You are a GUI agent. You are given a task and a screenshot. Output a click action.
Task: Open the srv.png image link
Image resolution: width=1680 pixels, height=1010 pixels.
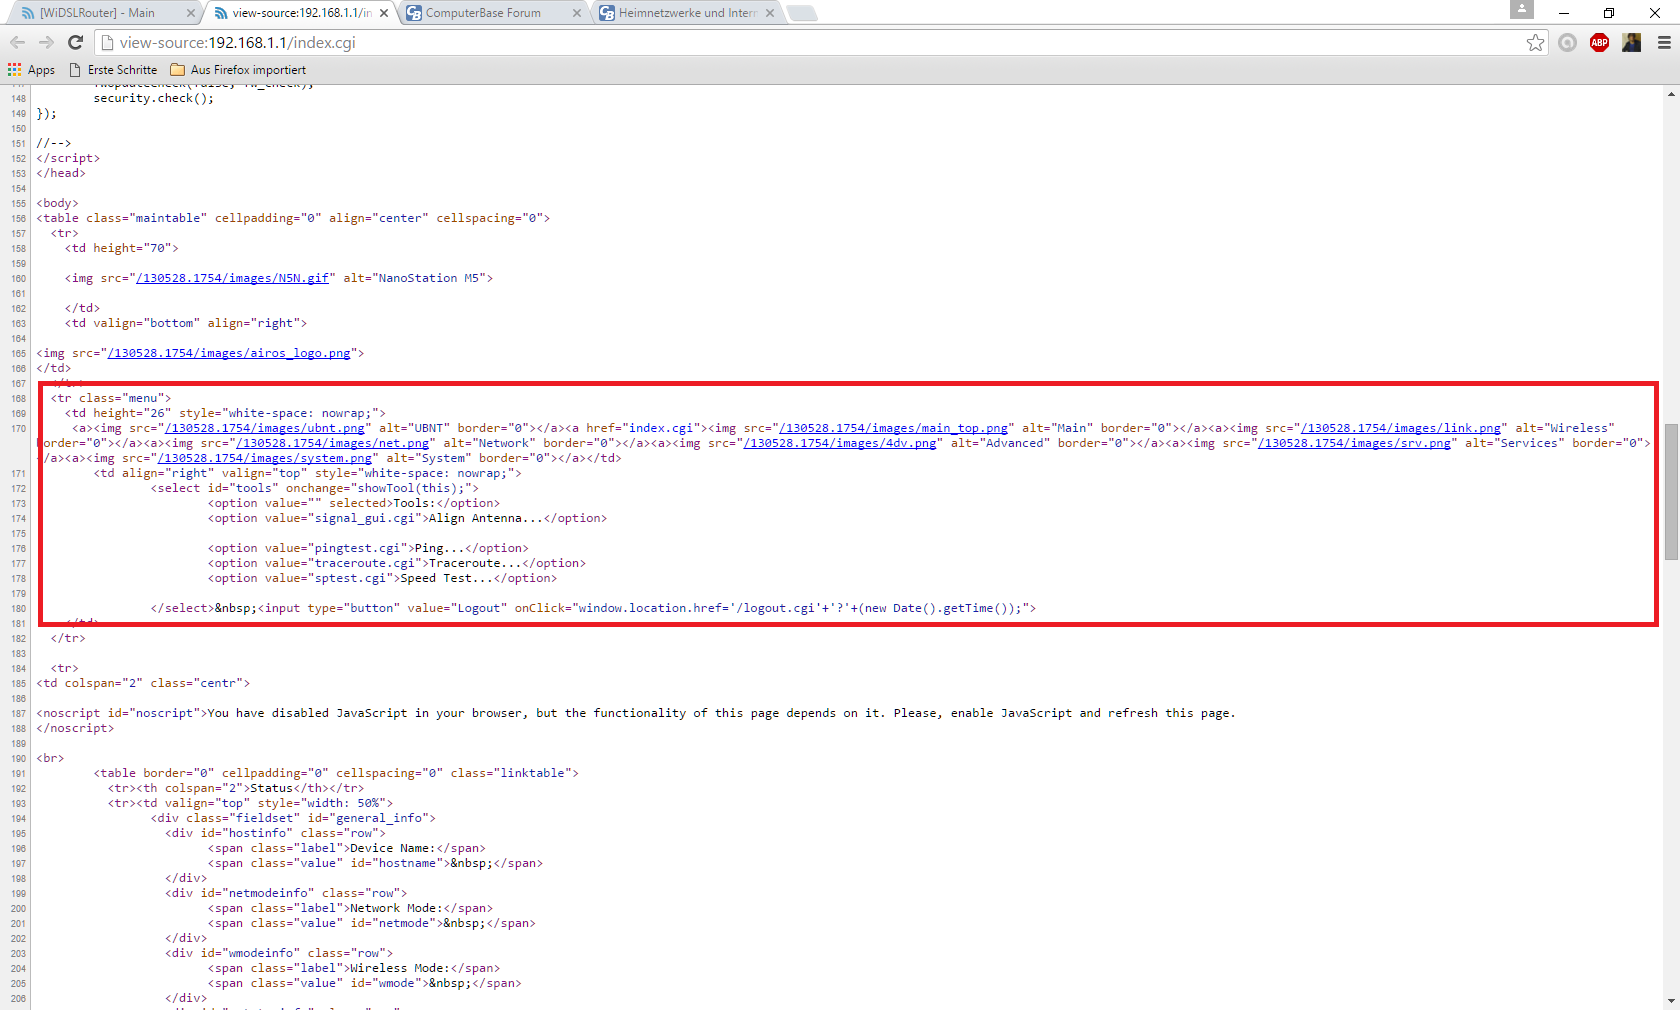(x=1354, y=443)
